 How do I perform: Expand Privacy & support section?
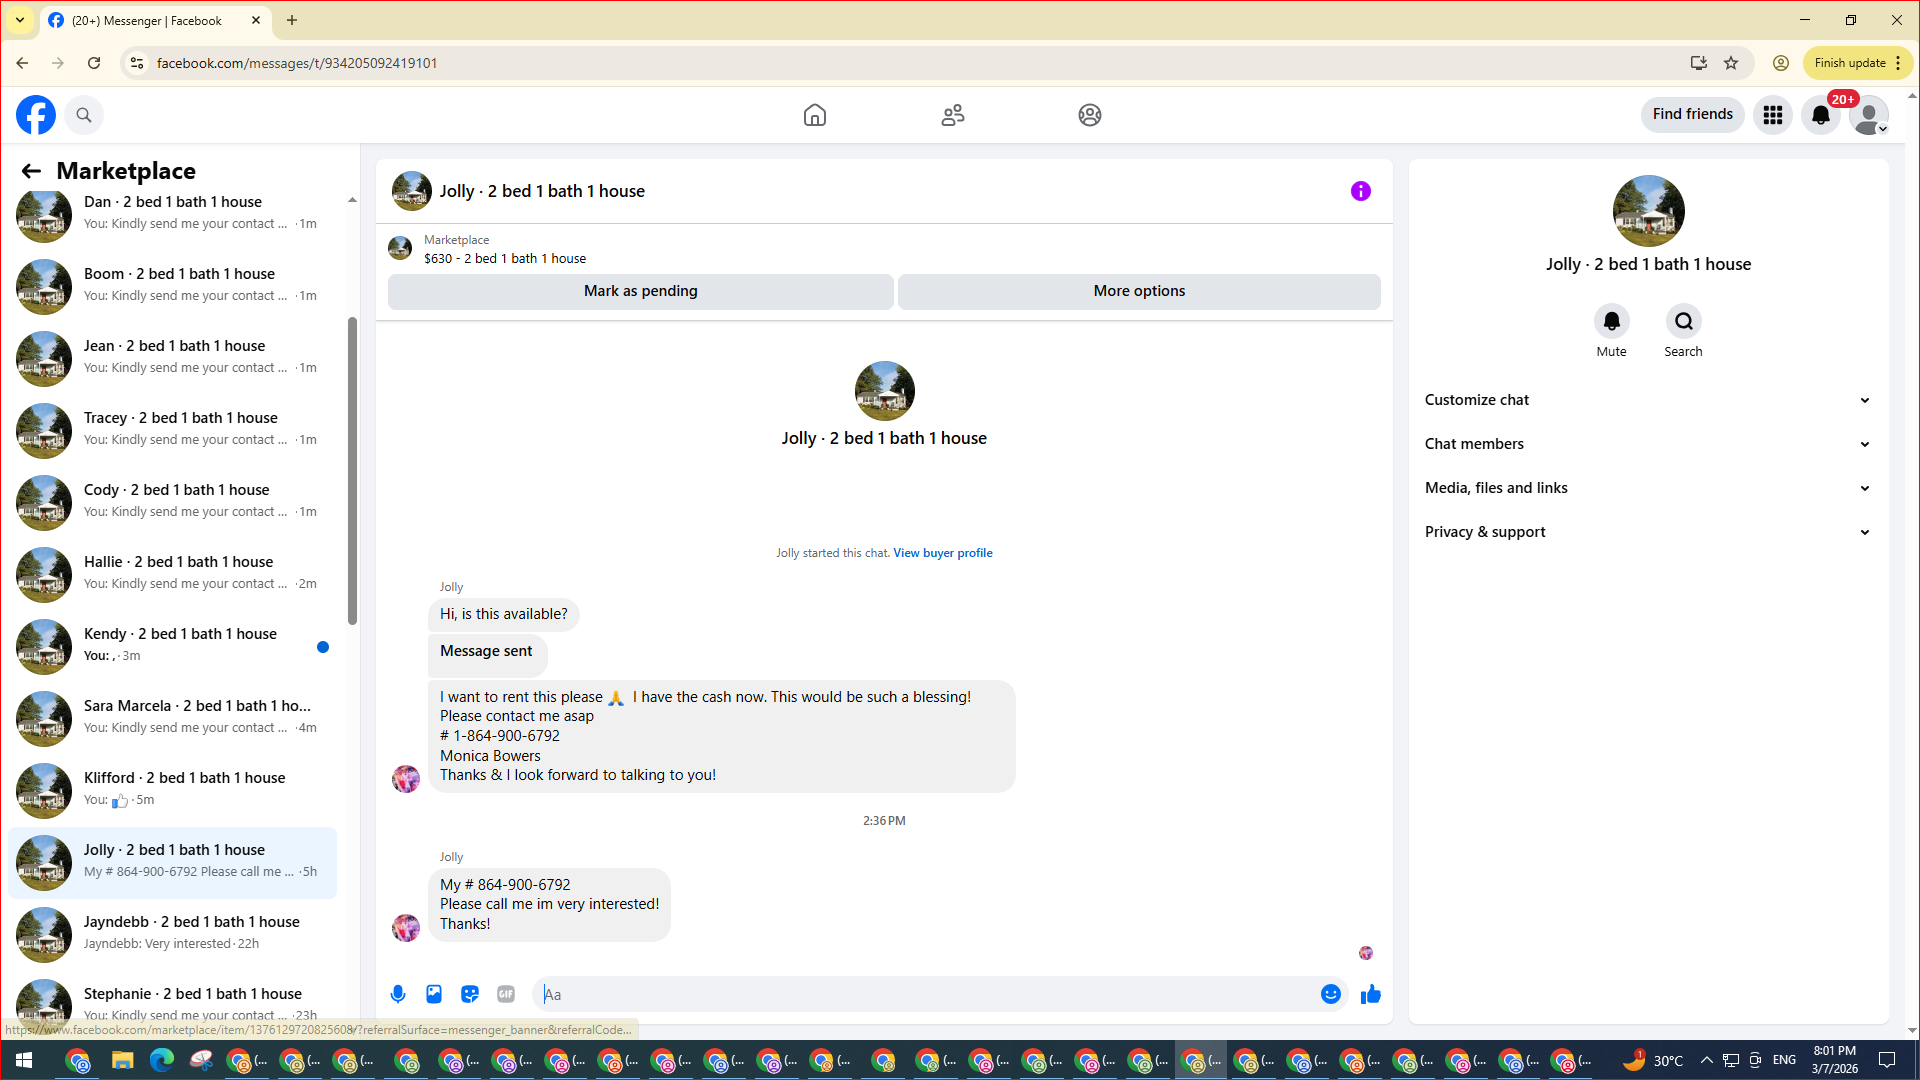(1647, 532)
